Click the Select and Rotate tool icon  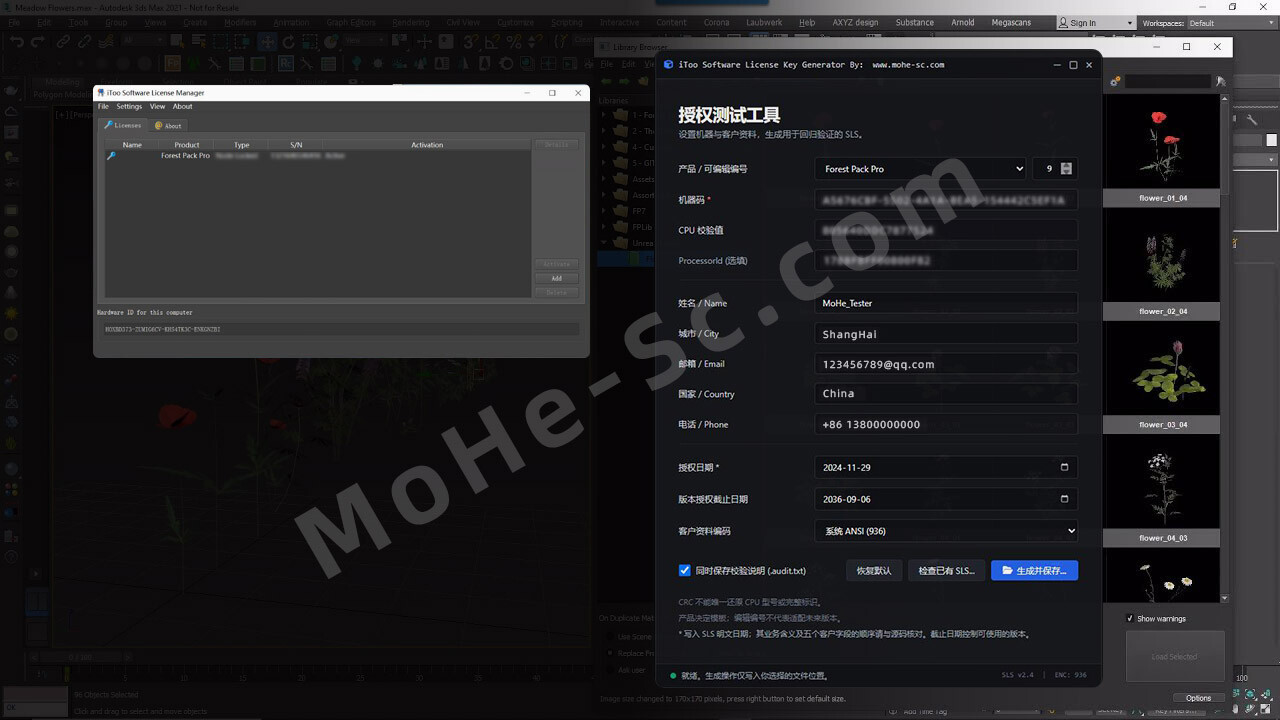point(289,42)
